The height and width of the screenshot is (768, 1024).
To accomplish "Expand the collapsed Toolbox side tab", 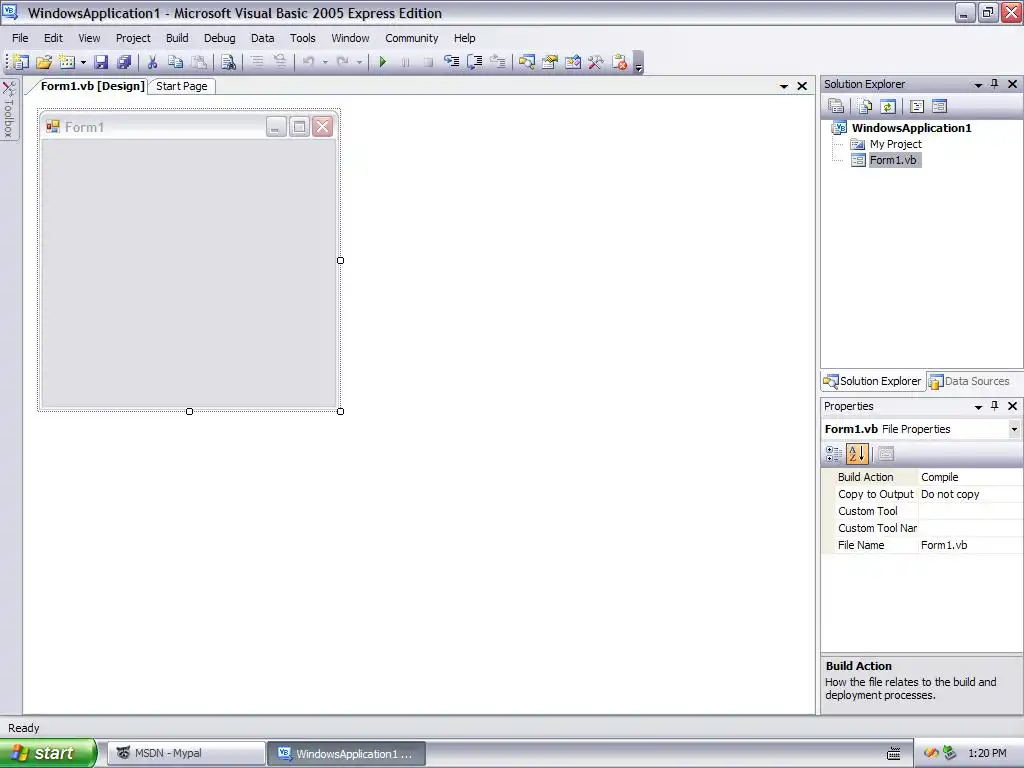I will click(x=9, y=109).
